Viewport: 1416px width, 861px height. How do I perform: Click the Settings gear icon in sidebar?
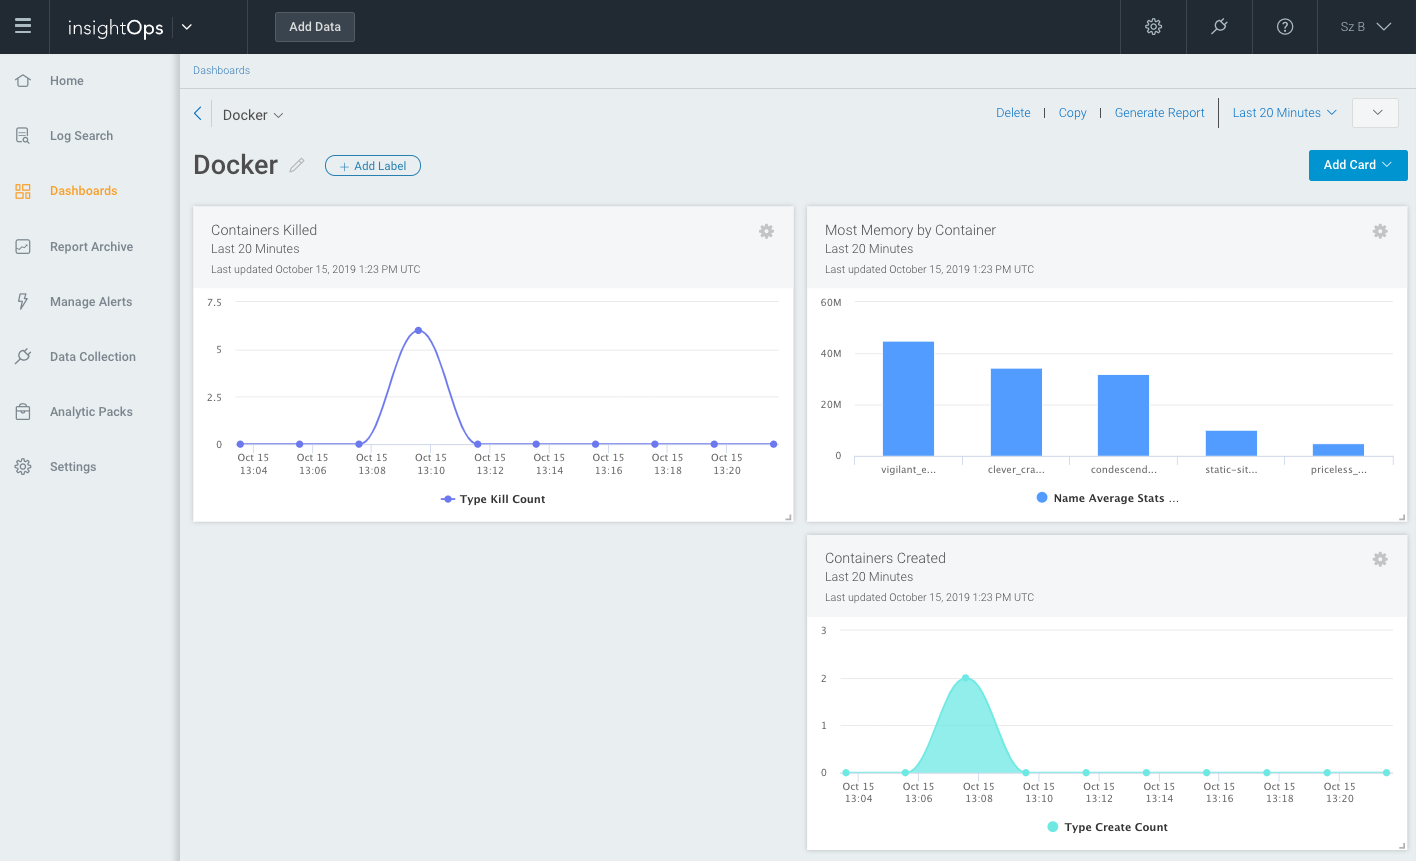23,467
